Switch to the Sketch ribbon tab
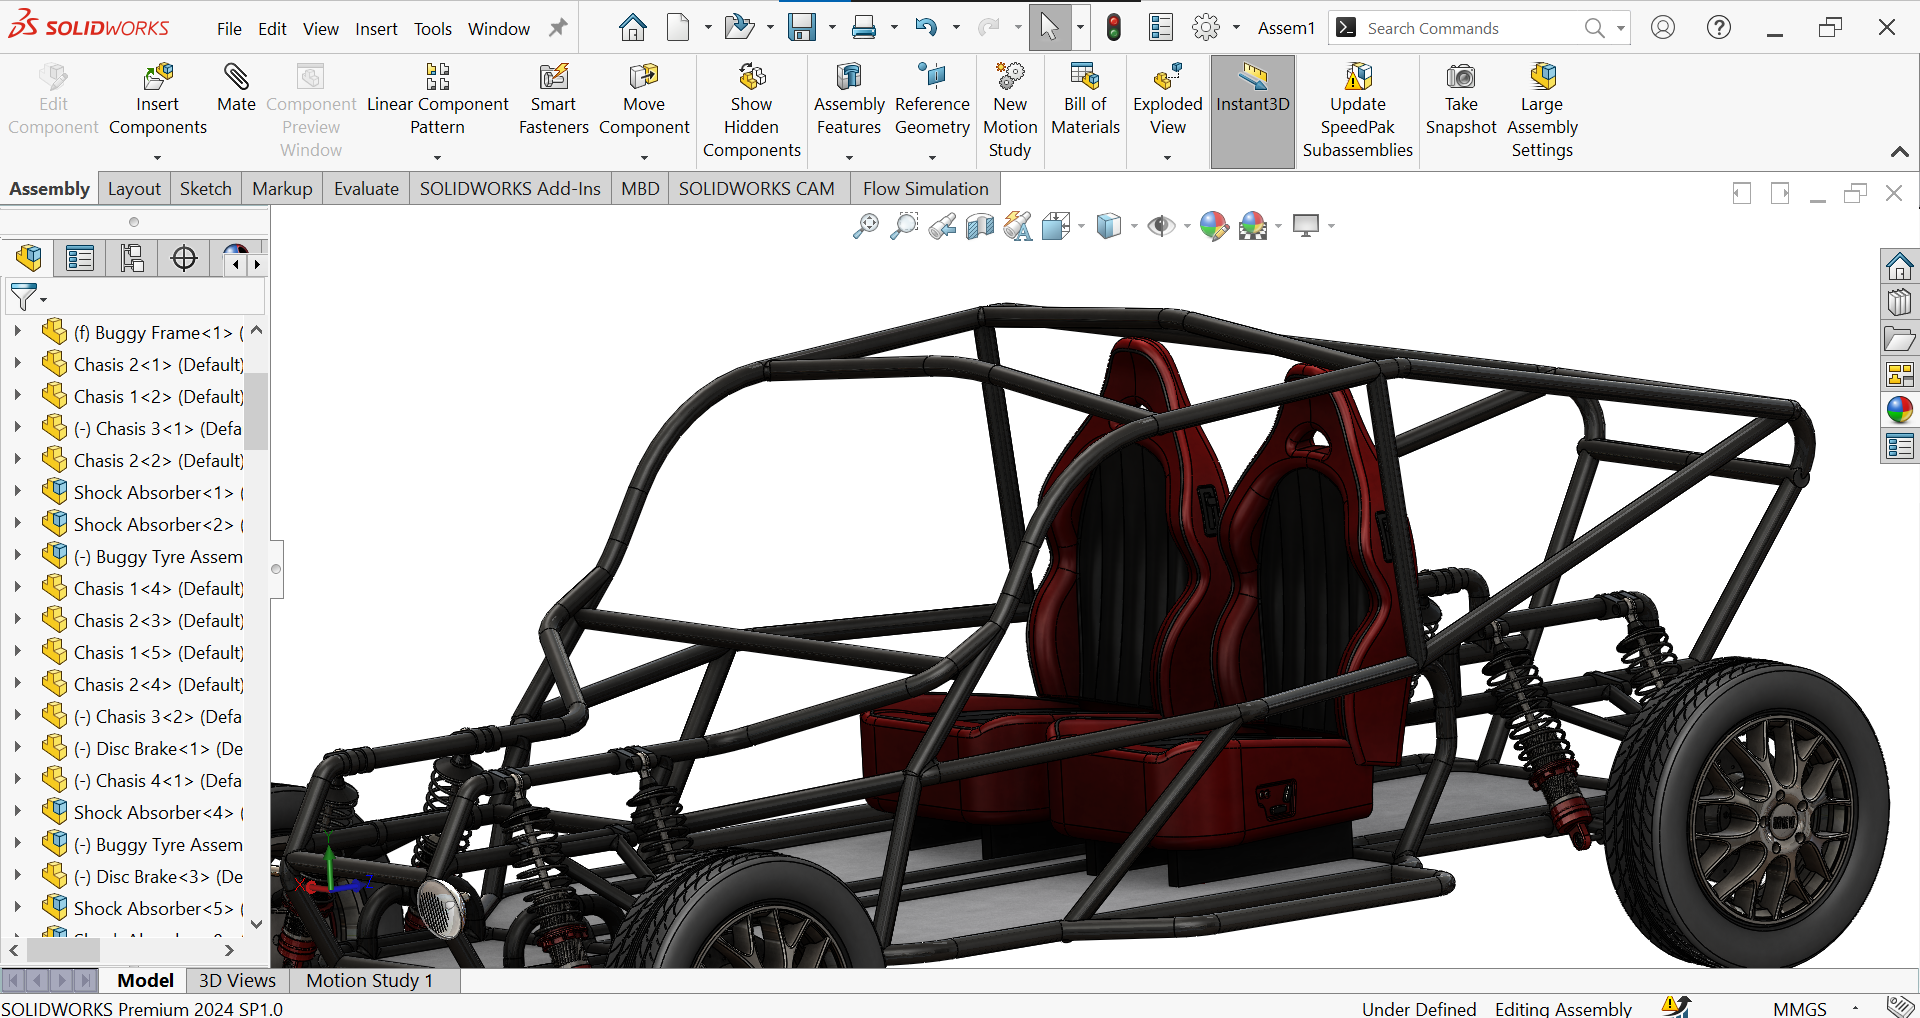Image resolution: width=1920 pixels, height=1018 pixels. (206, 188)
